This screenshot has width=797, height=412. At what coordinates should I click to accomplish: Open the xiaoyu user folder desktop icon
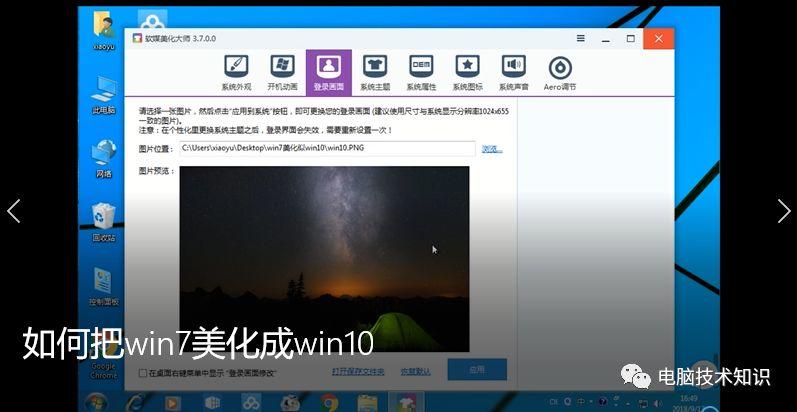(104, 30)
